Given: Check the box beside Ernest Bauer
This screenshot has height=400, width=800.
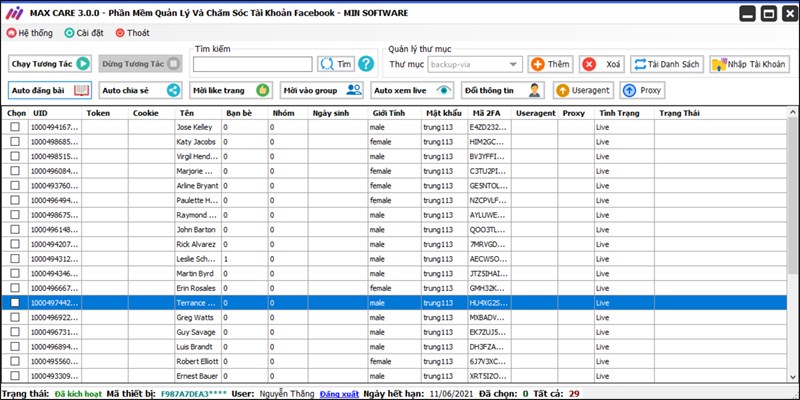Looking at the screenshot, I should pos(15,375).
